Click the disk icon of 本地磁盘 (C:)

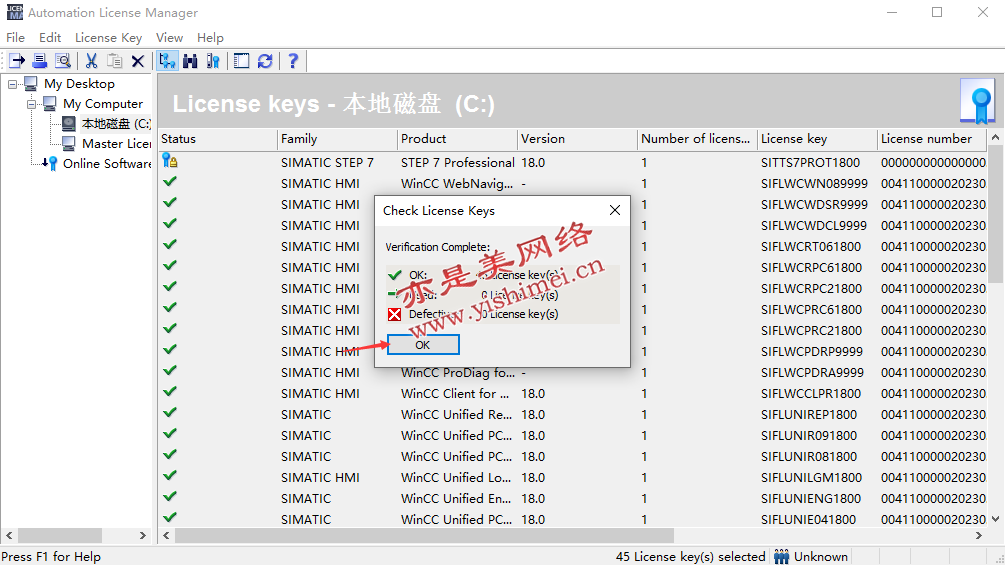click(69, 124)
